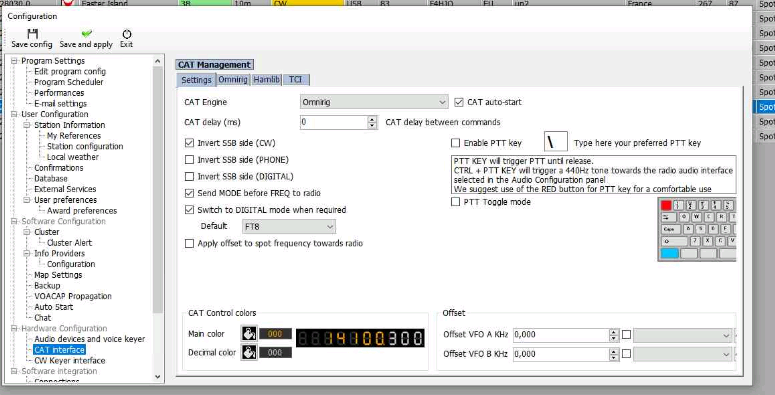Open E-mail settings tree item
The image size is (775, 395).
pos(60,104)
